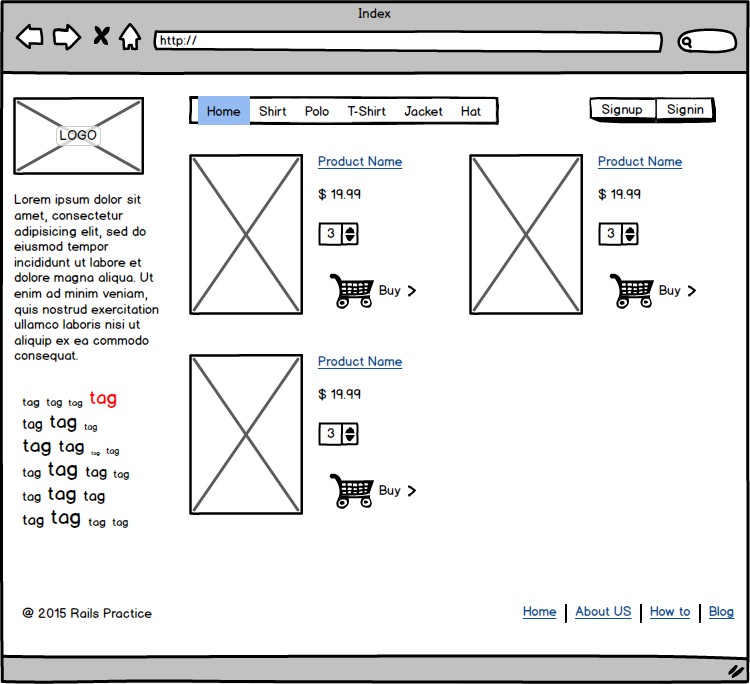Select the T-Shirt navigation tab
The height and width of the screenshot is (684, 750).
366,111
